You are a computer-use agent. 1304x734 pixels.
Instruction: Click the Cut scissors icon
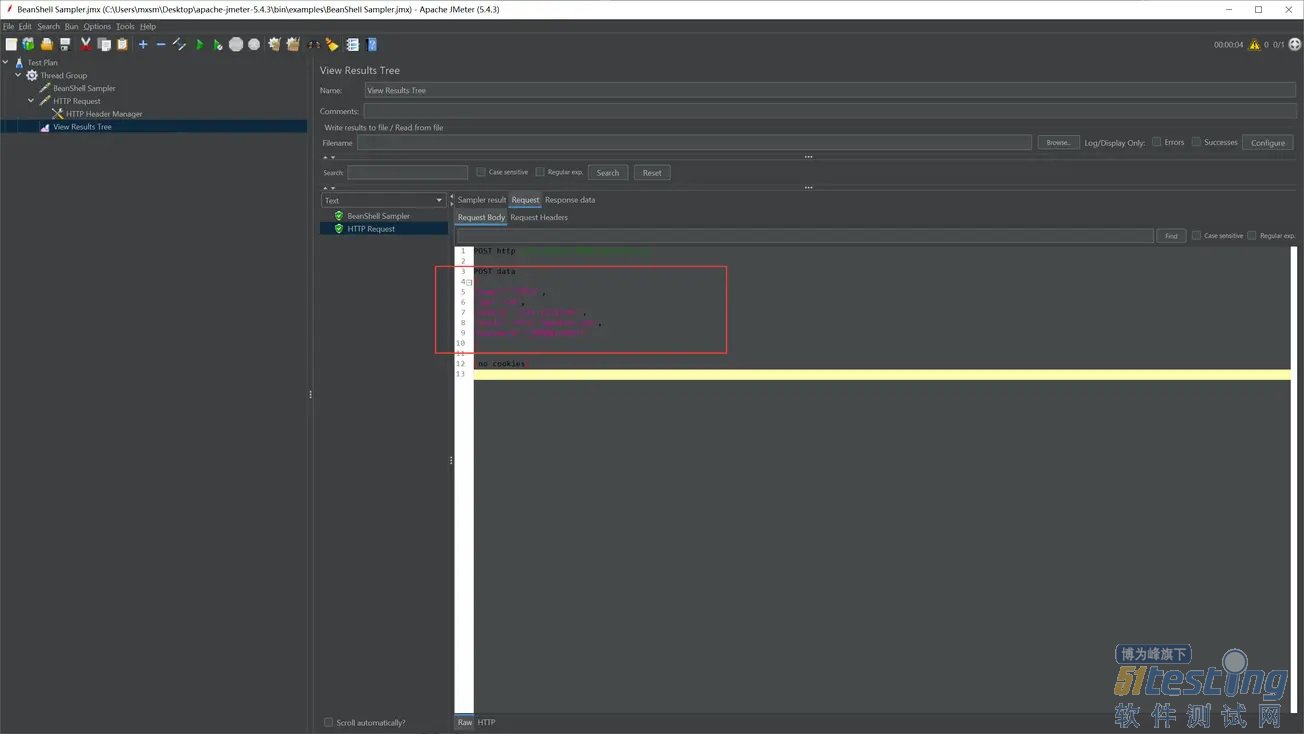coord(86,44)
